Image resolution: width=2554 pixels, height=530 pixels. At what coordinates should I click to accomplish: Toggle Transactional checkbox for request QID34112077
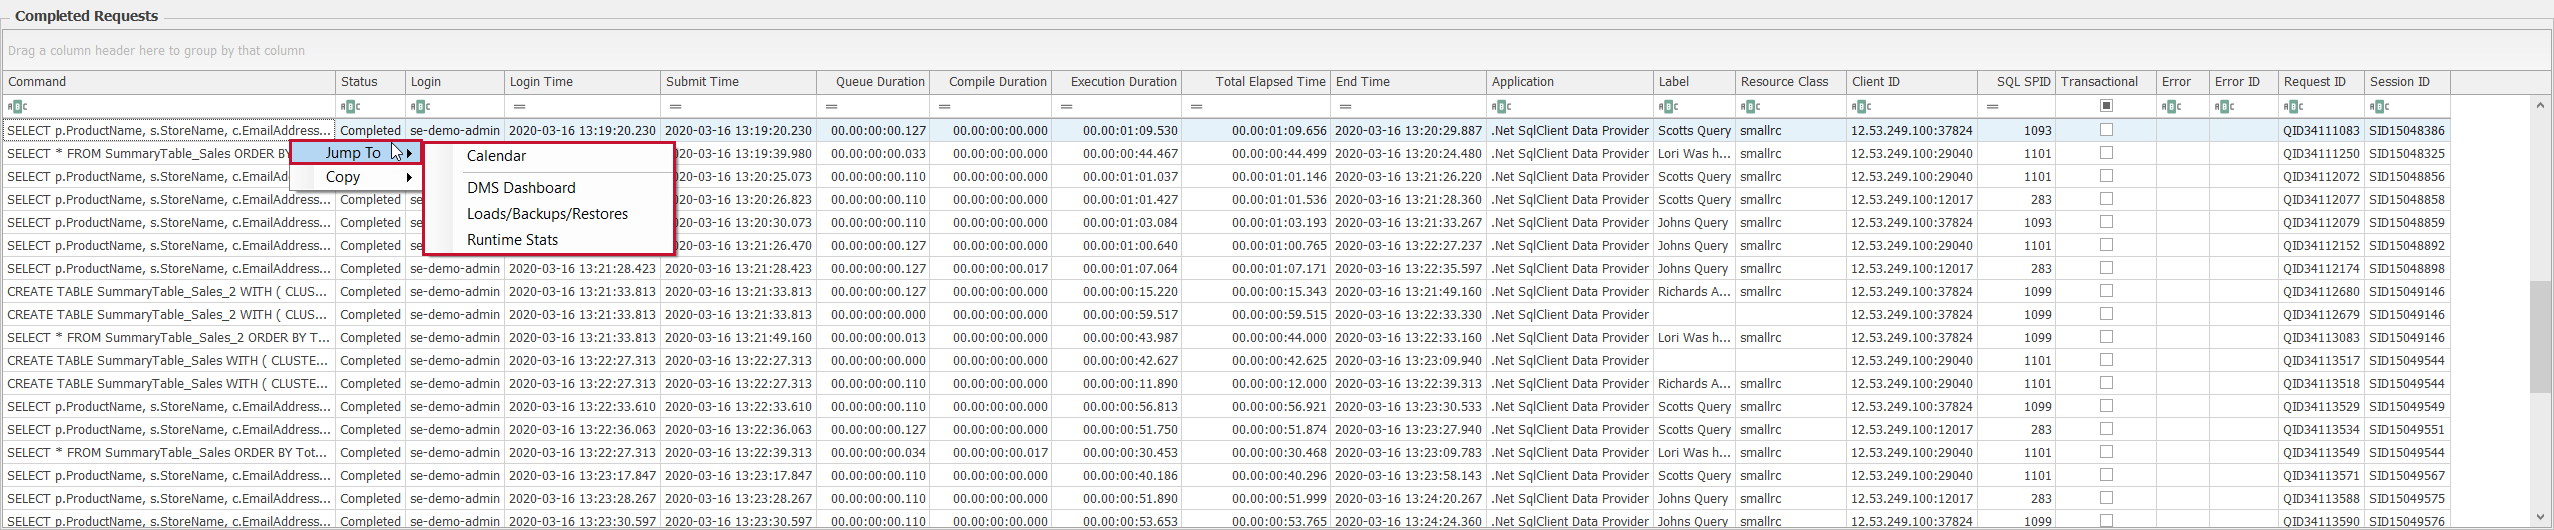(2106, 199)
